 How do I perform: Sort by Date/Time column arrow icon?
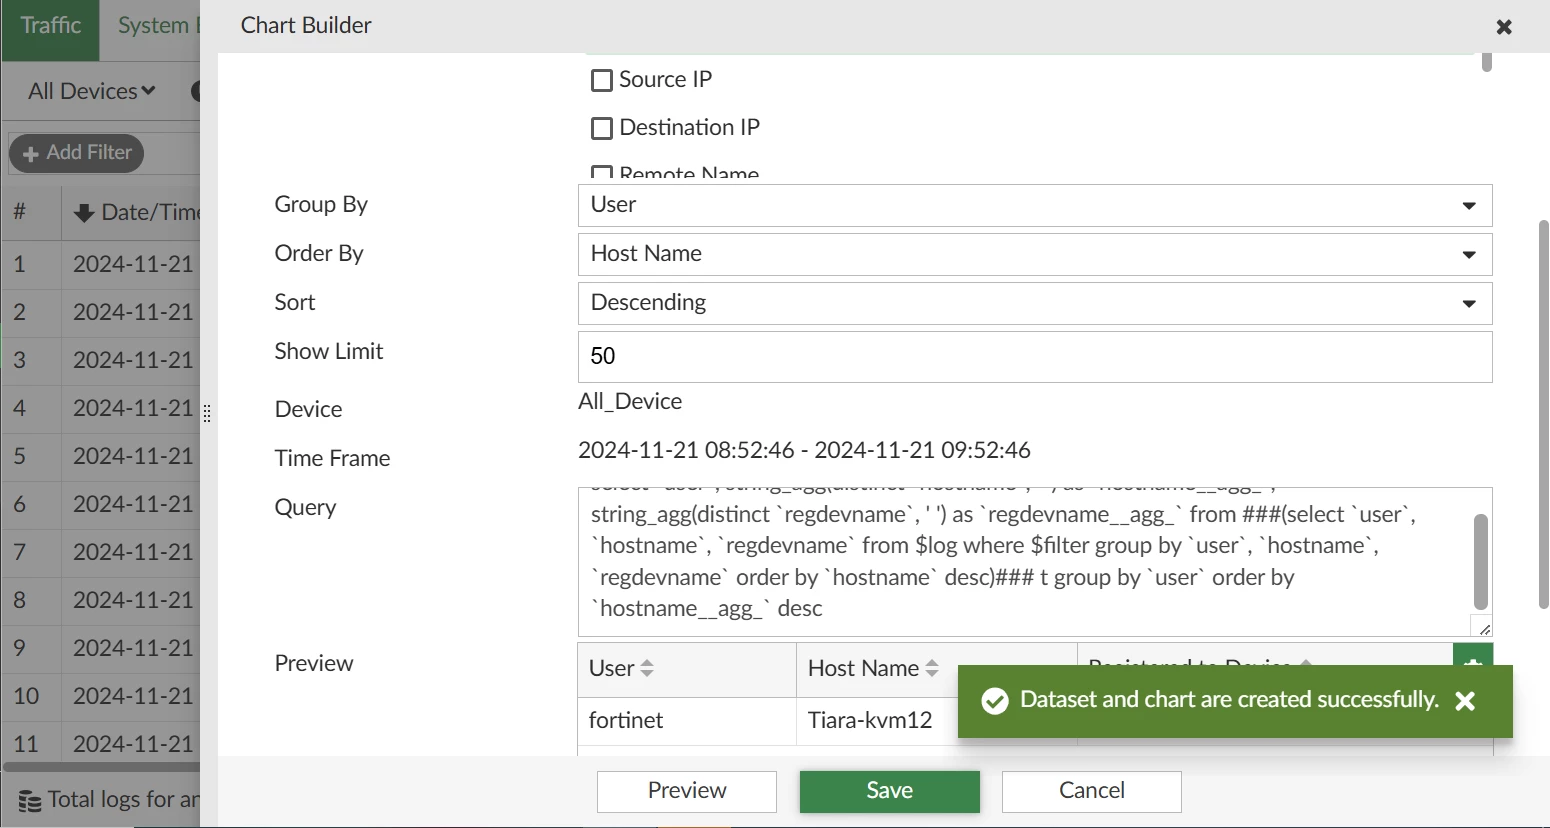pos(84,213)
